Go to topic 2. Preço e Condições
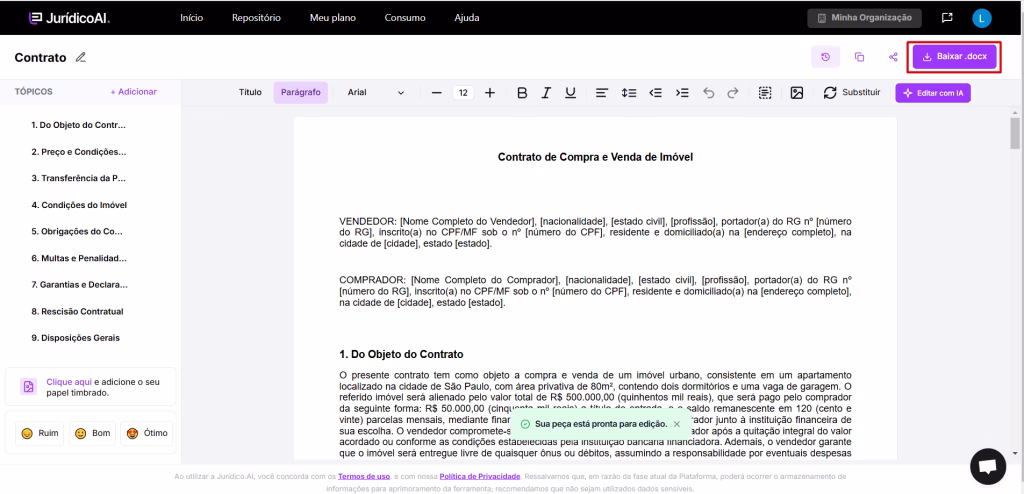 [x=78, y=152]
